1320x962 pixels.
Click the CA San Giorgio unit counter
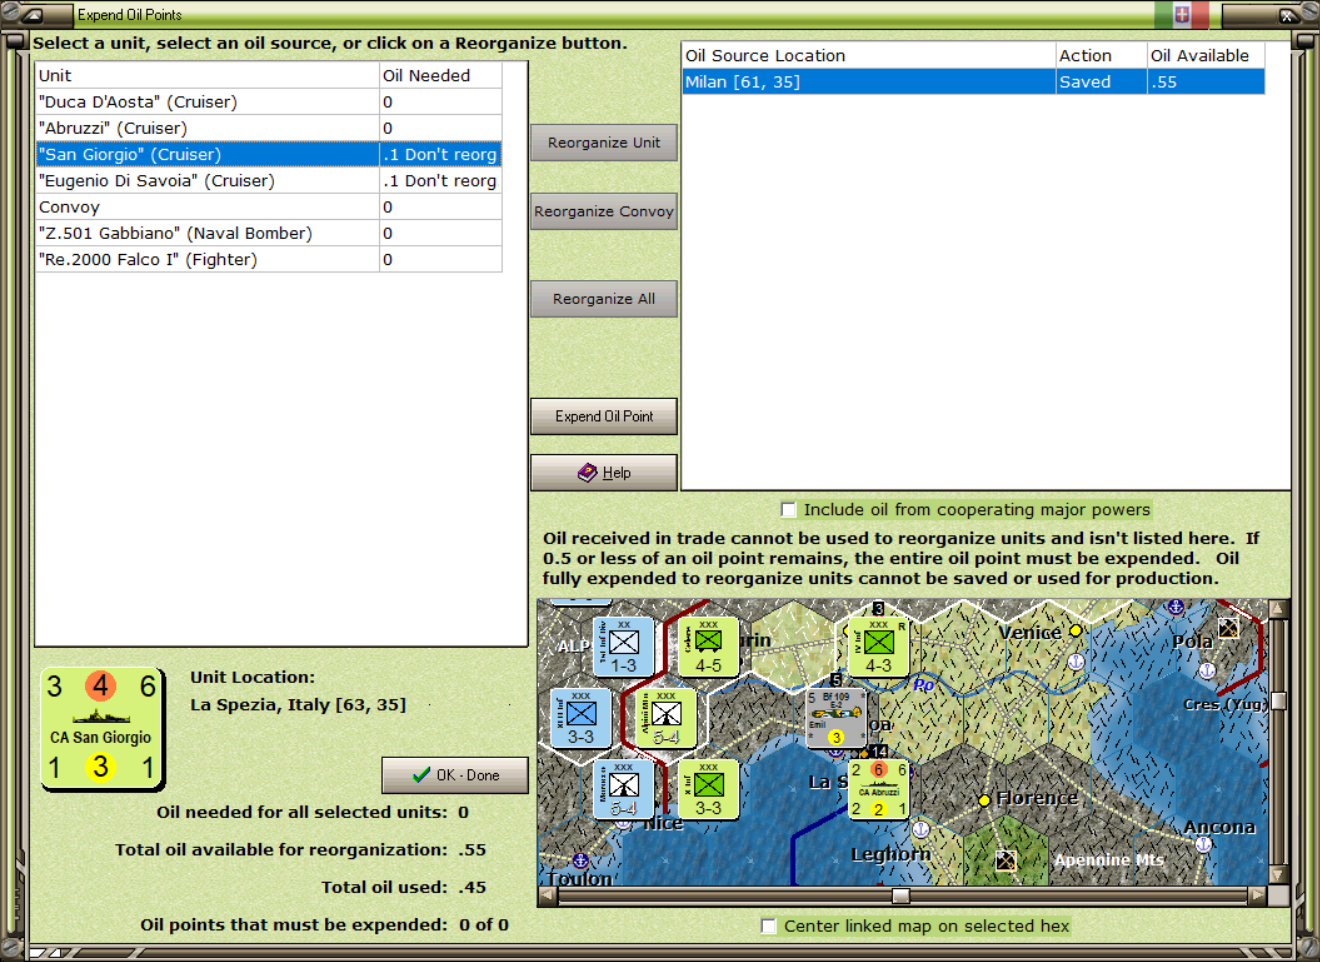coord(101,728)
